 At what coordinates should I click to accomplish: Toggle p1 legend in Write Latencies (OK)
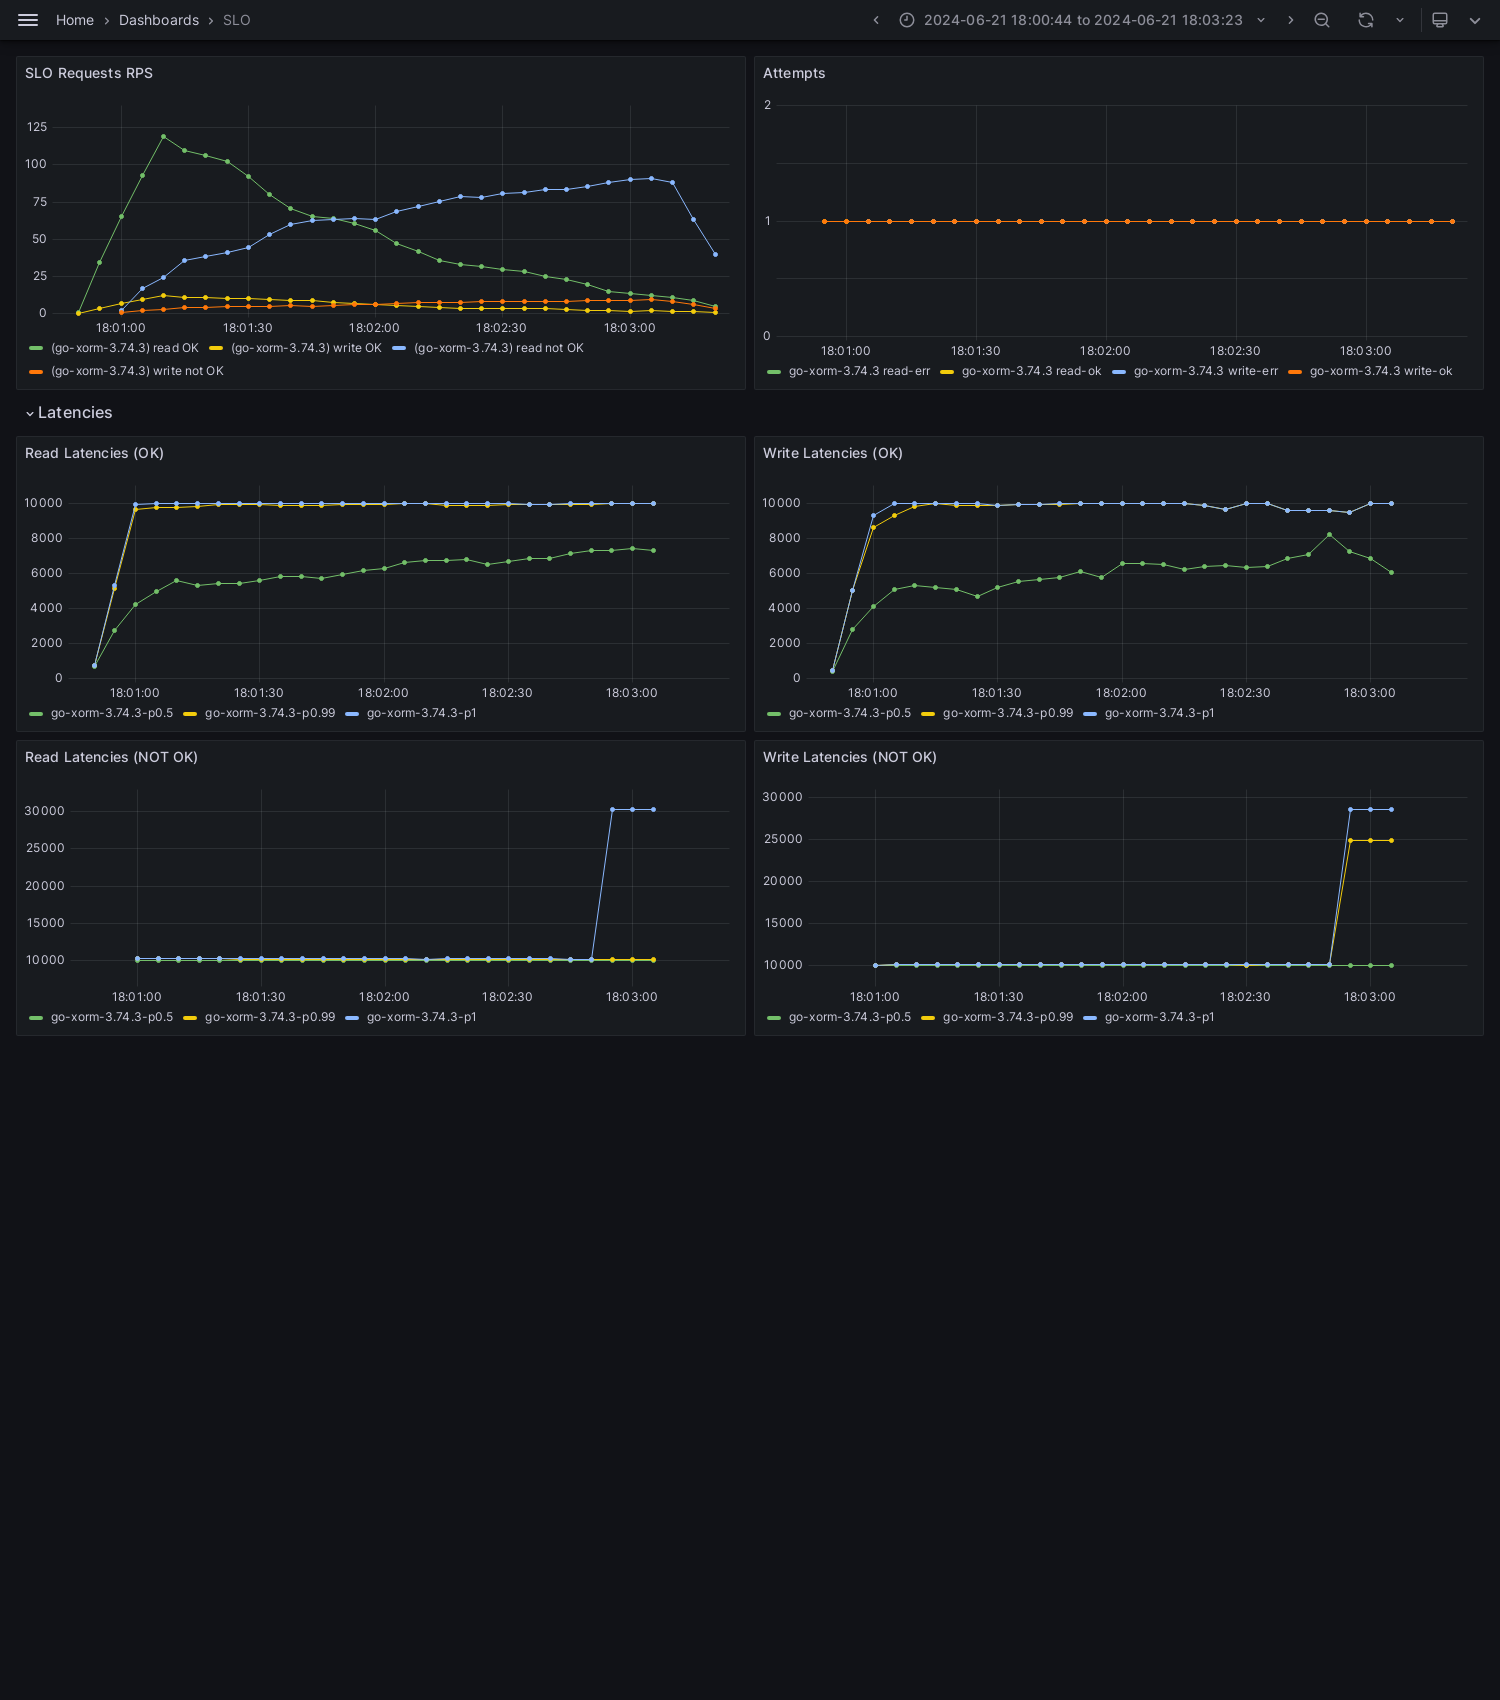point(1160,713)
